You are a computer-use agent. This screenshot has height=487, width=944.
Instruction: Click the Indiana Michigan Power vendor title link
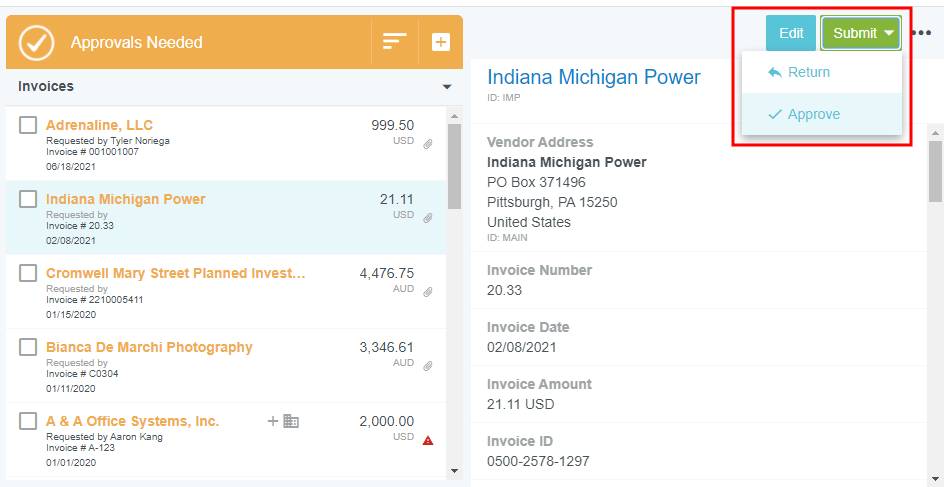593,77
